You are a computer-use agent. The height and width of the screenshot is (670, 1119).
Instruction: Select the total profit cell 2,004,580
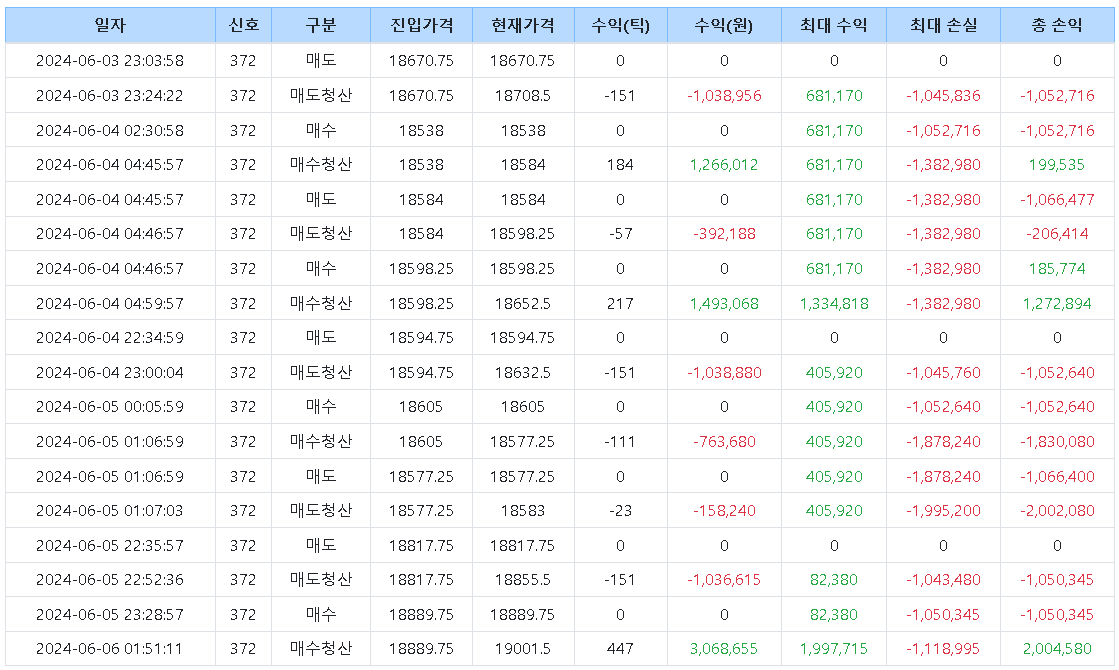point(1057,649)
